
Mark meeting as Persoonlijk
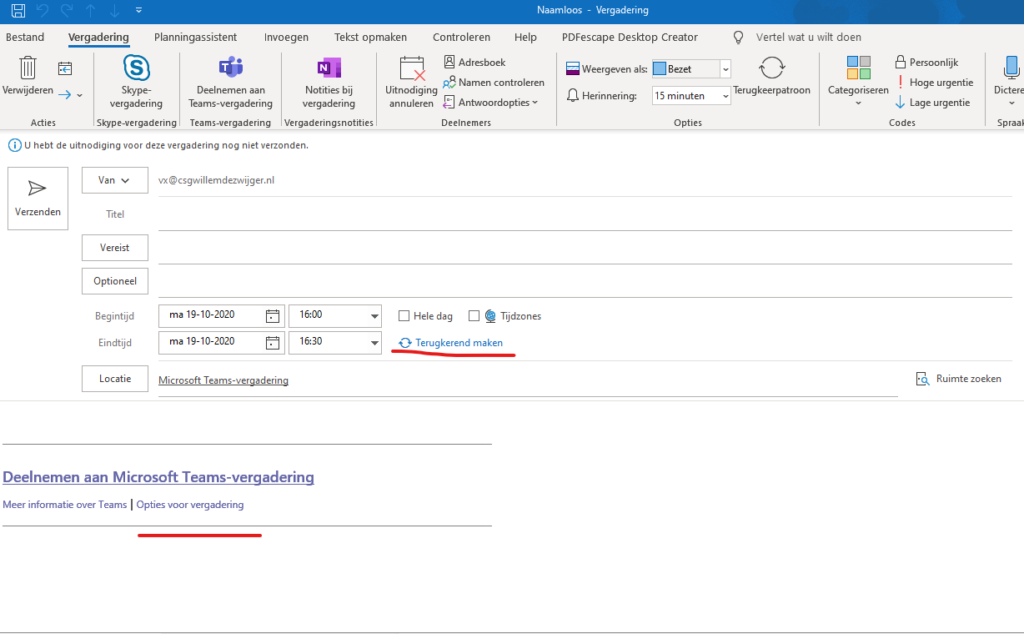(x=926, y=62)
